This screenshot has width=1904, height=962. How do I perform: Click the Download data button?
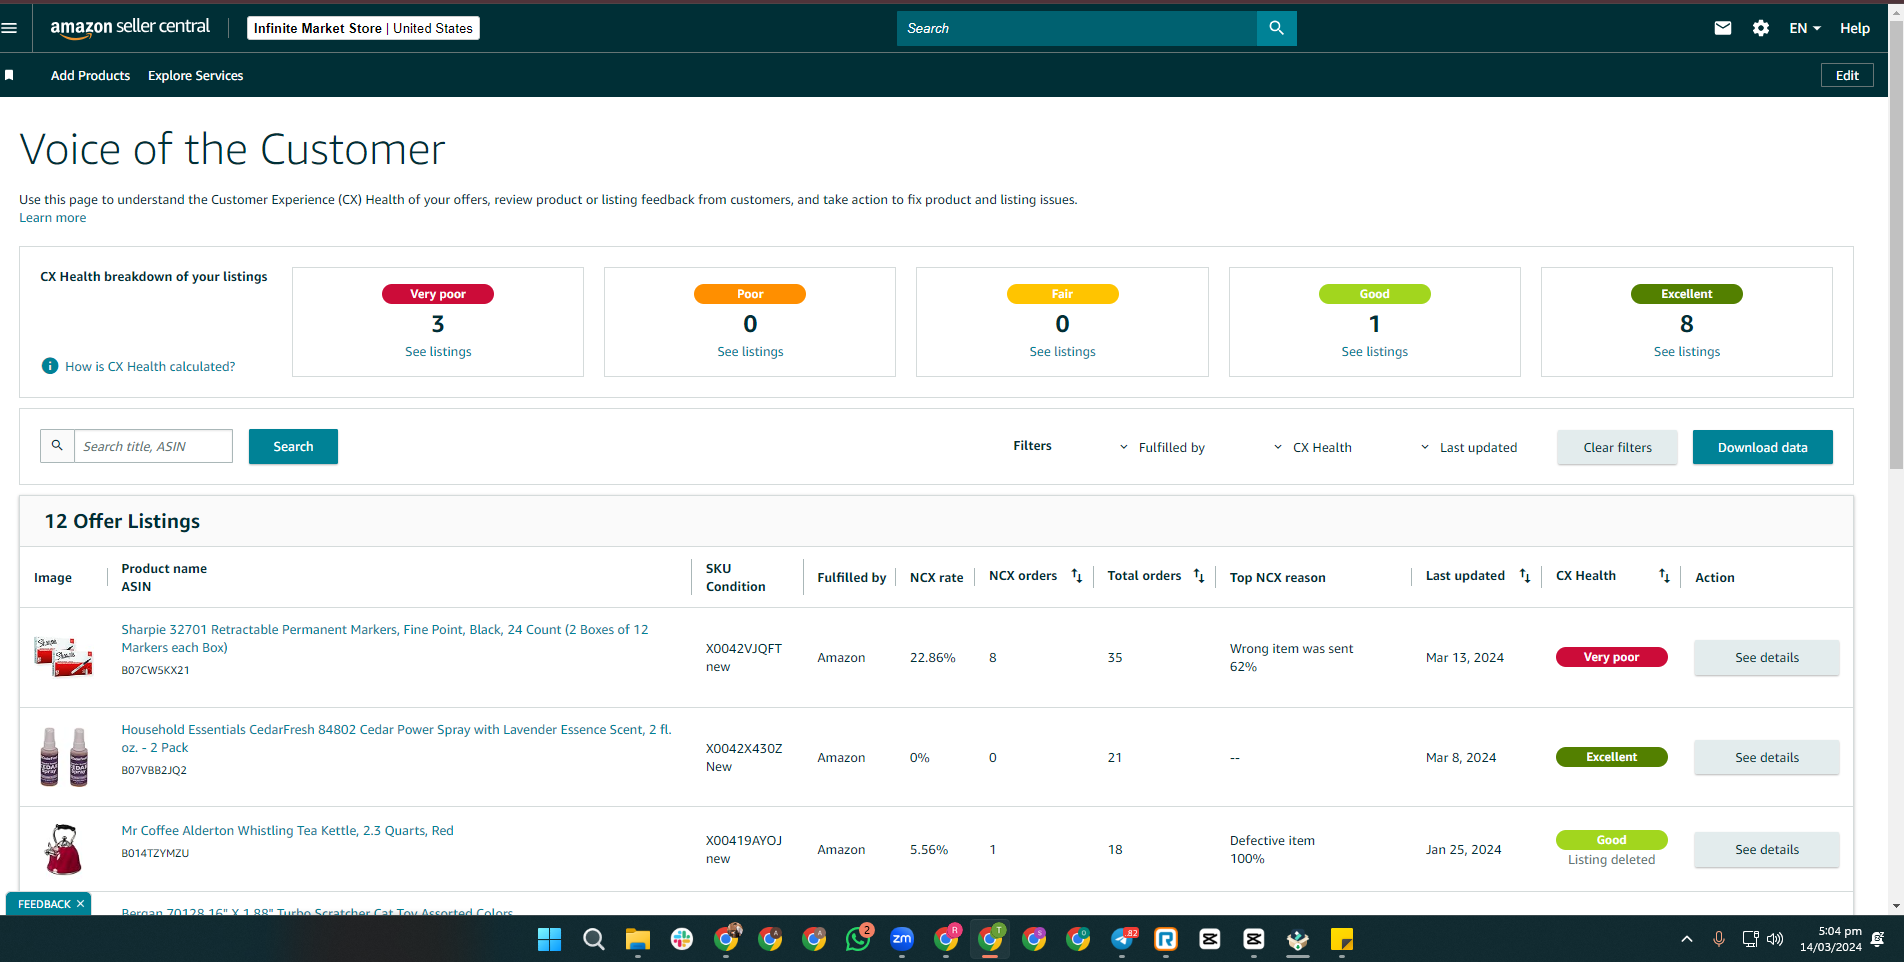pyautogui.click(x=1762, y=447)
